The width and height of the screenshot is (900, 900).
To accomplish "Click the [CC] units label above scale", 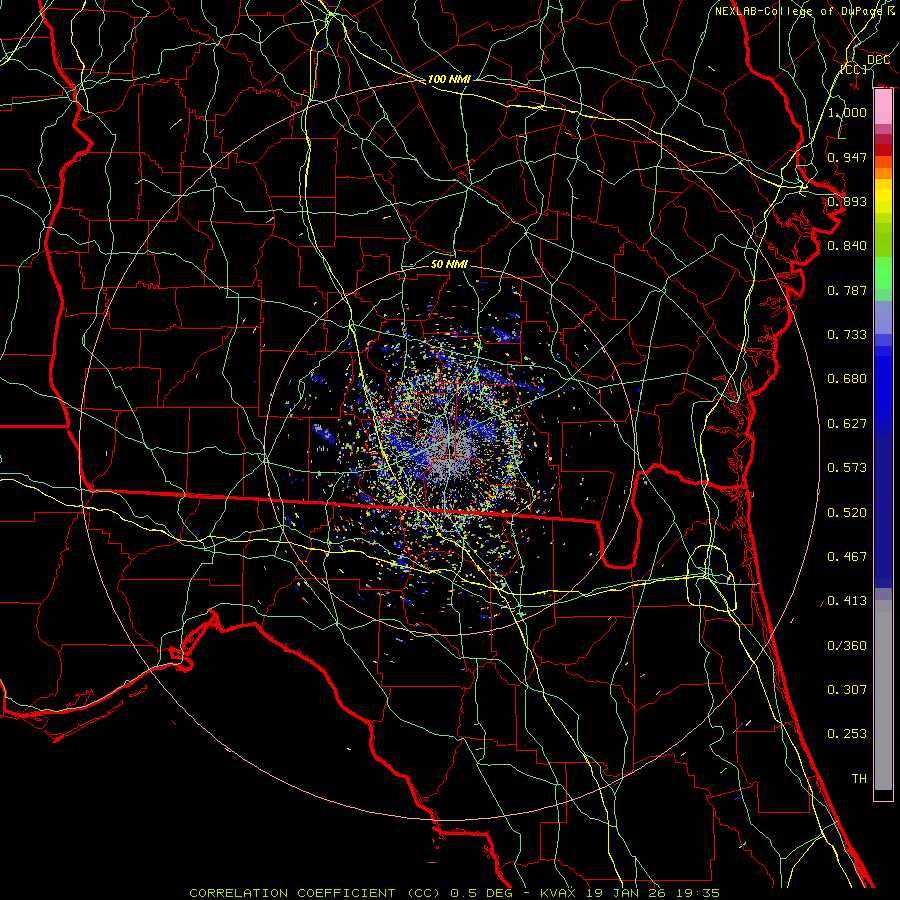I will click(x=854, y=69).
